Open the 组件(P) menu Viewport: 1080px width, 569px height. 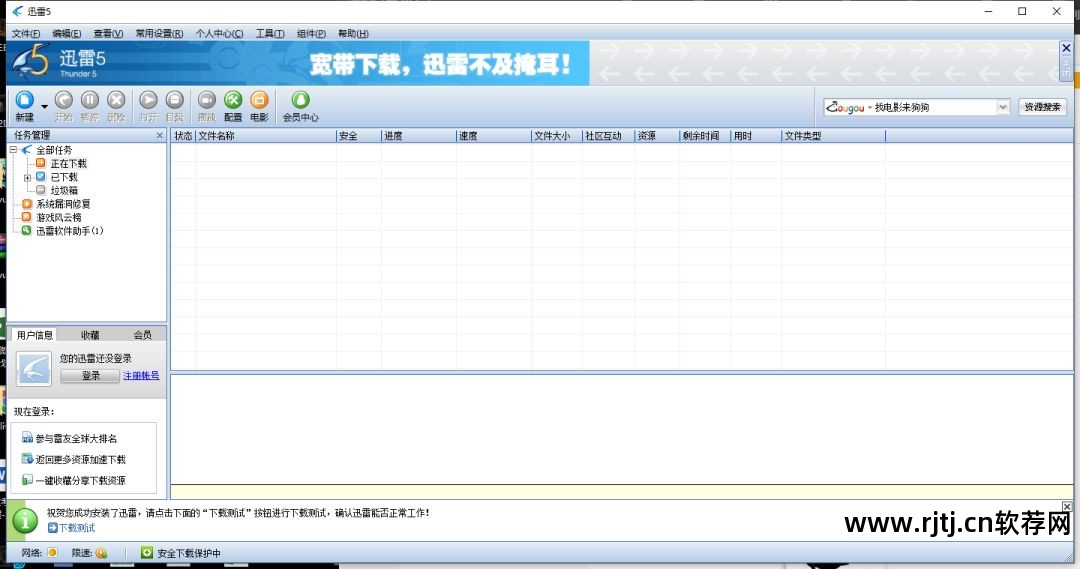coord(311,33)
